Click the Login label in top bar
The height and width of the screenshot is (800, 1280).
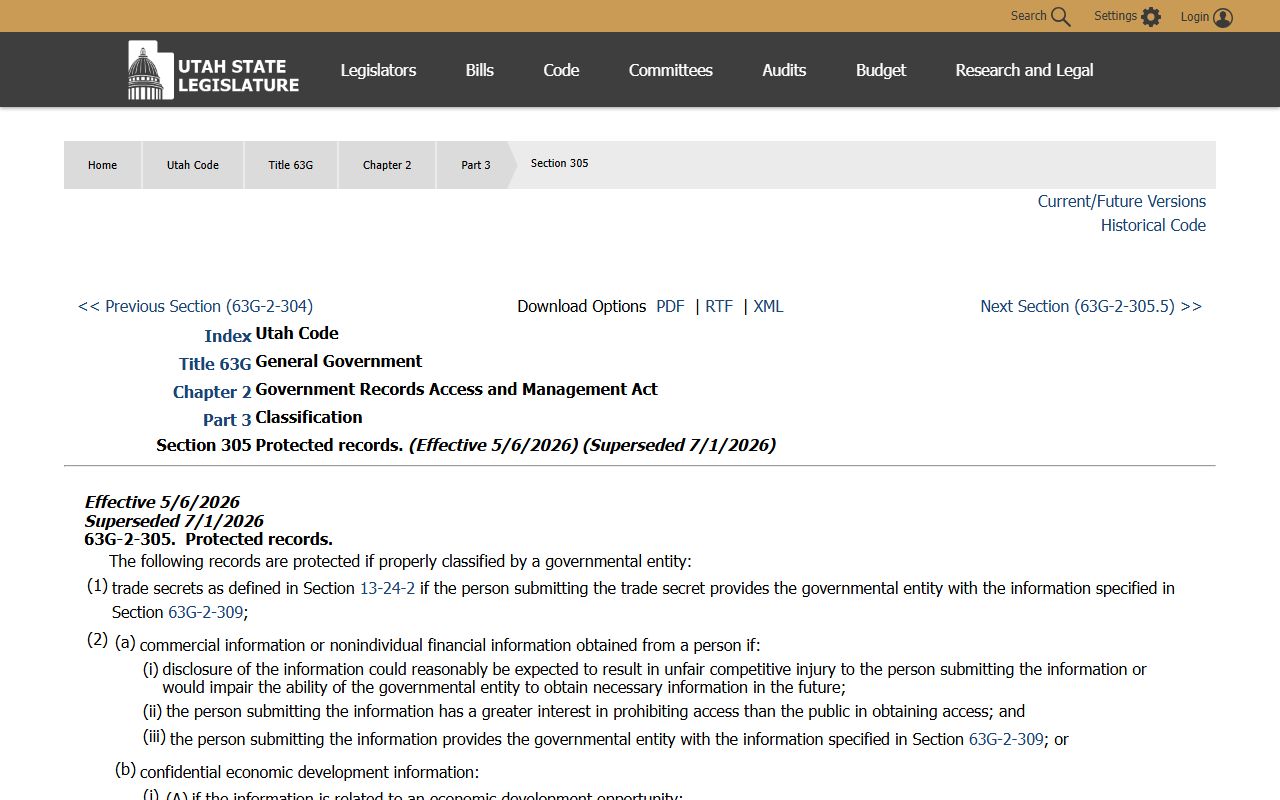click(x=1195, y=17)
